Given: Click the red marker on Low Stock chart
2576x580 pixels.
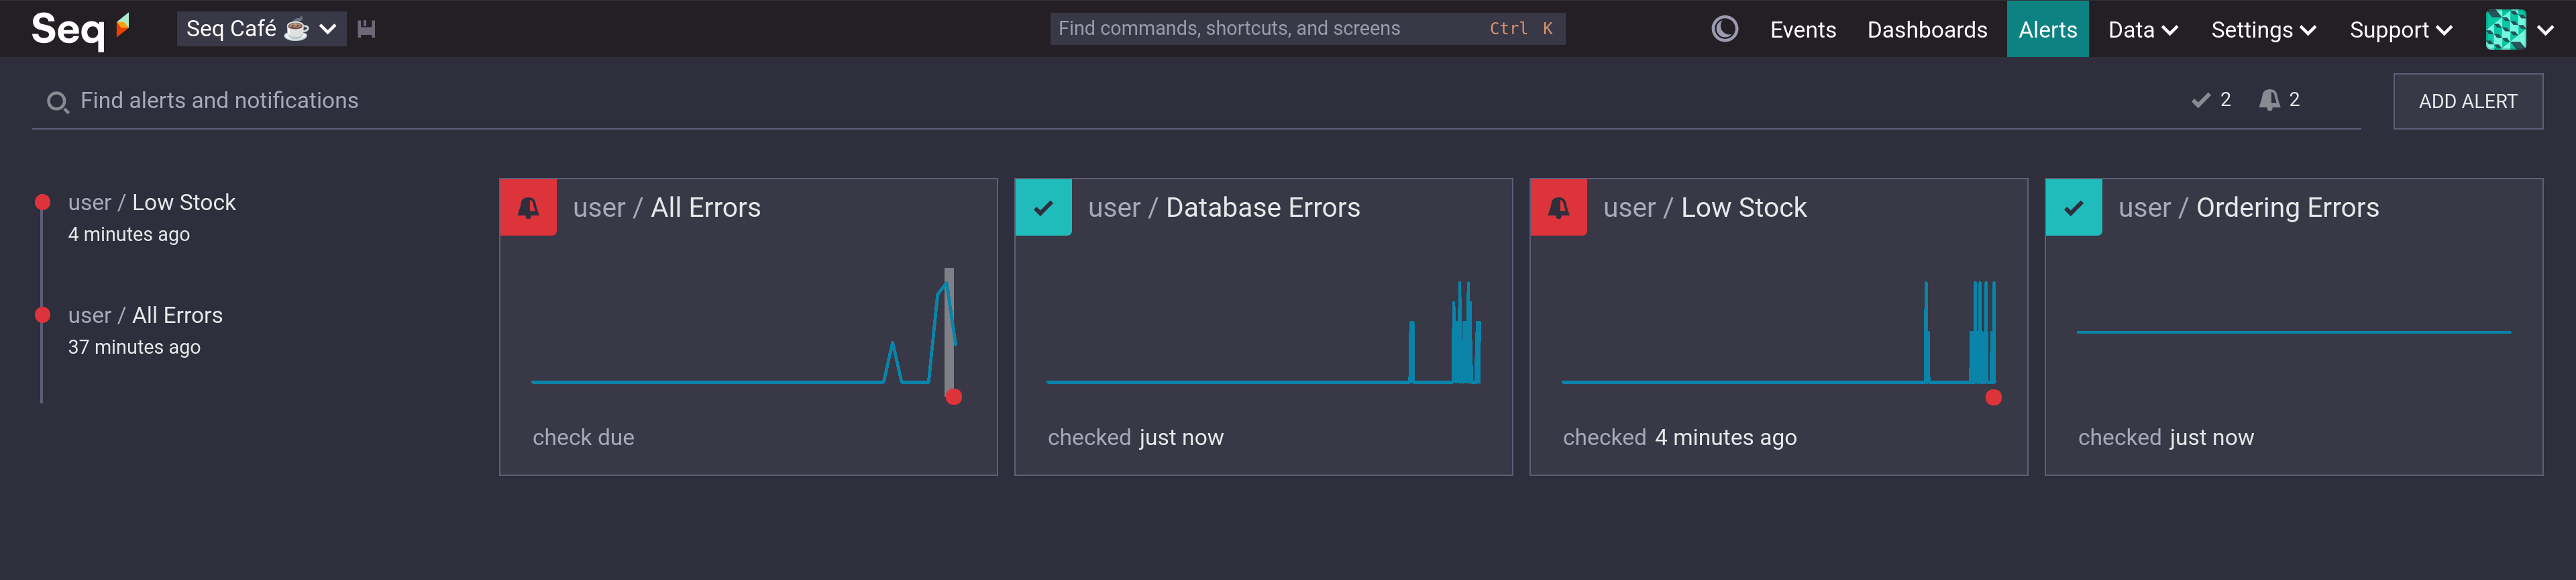Looking at the screenshot, I should click(1993, 397).
